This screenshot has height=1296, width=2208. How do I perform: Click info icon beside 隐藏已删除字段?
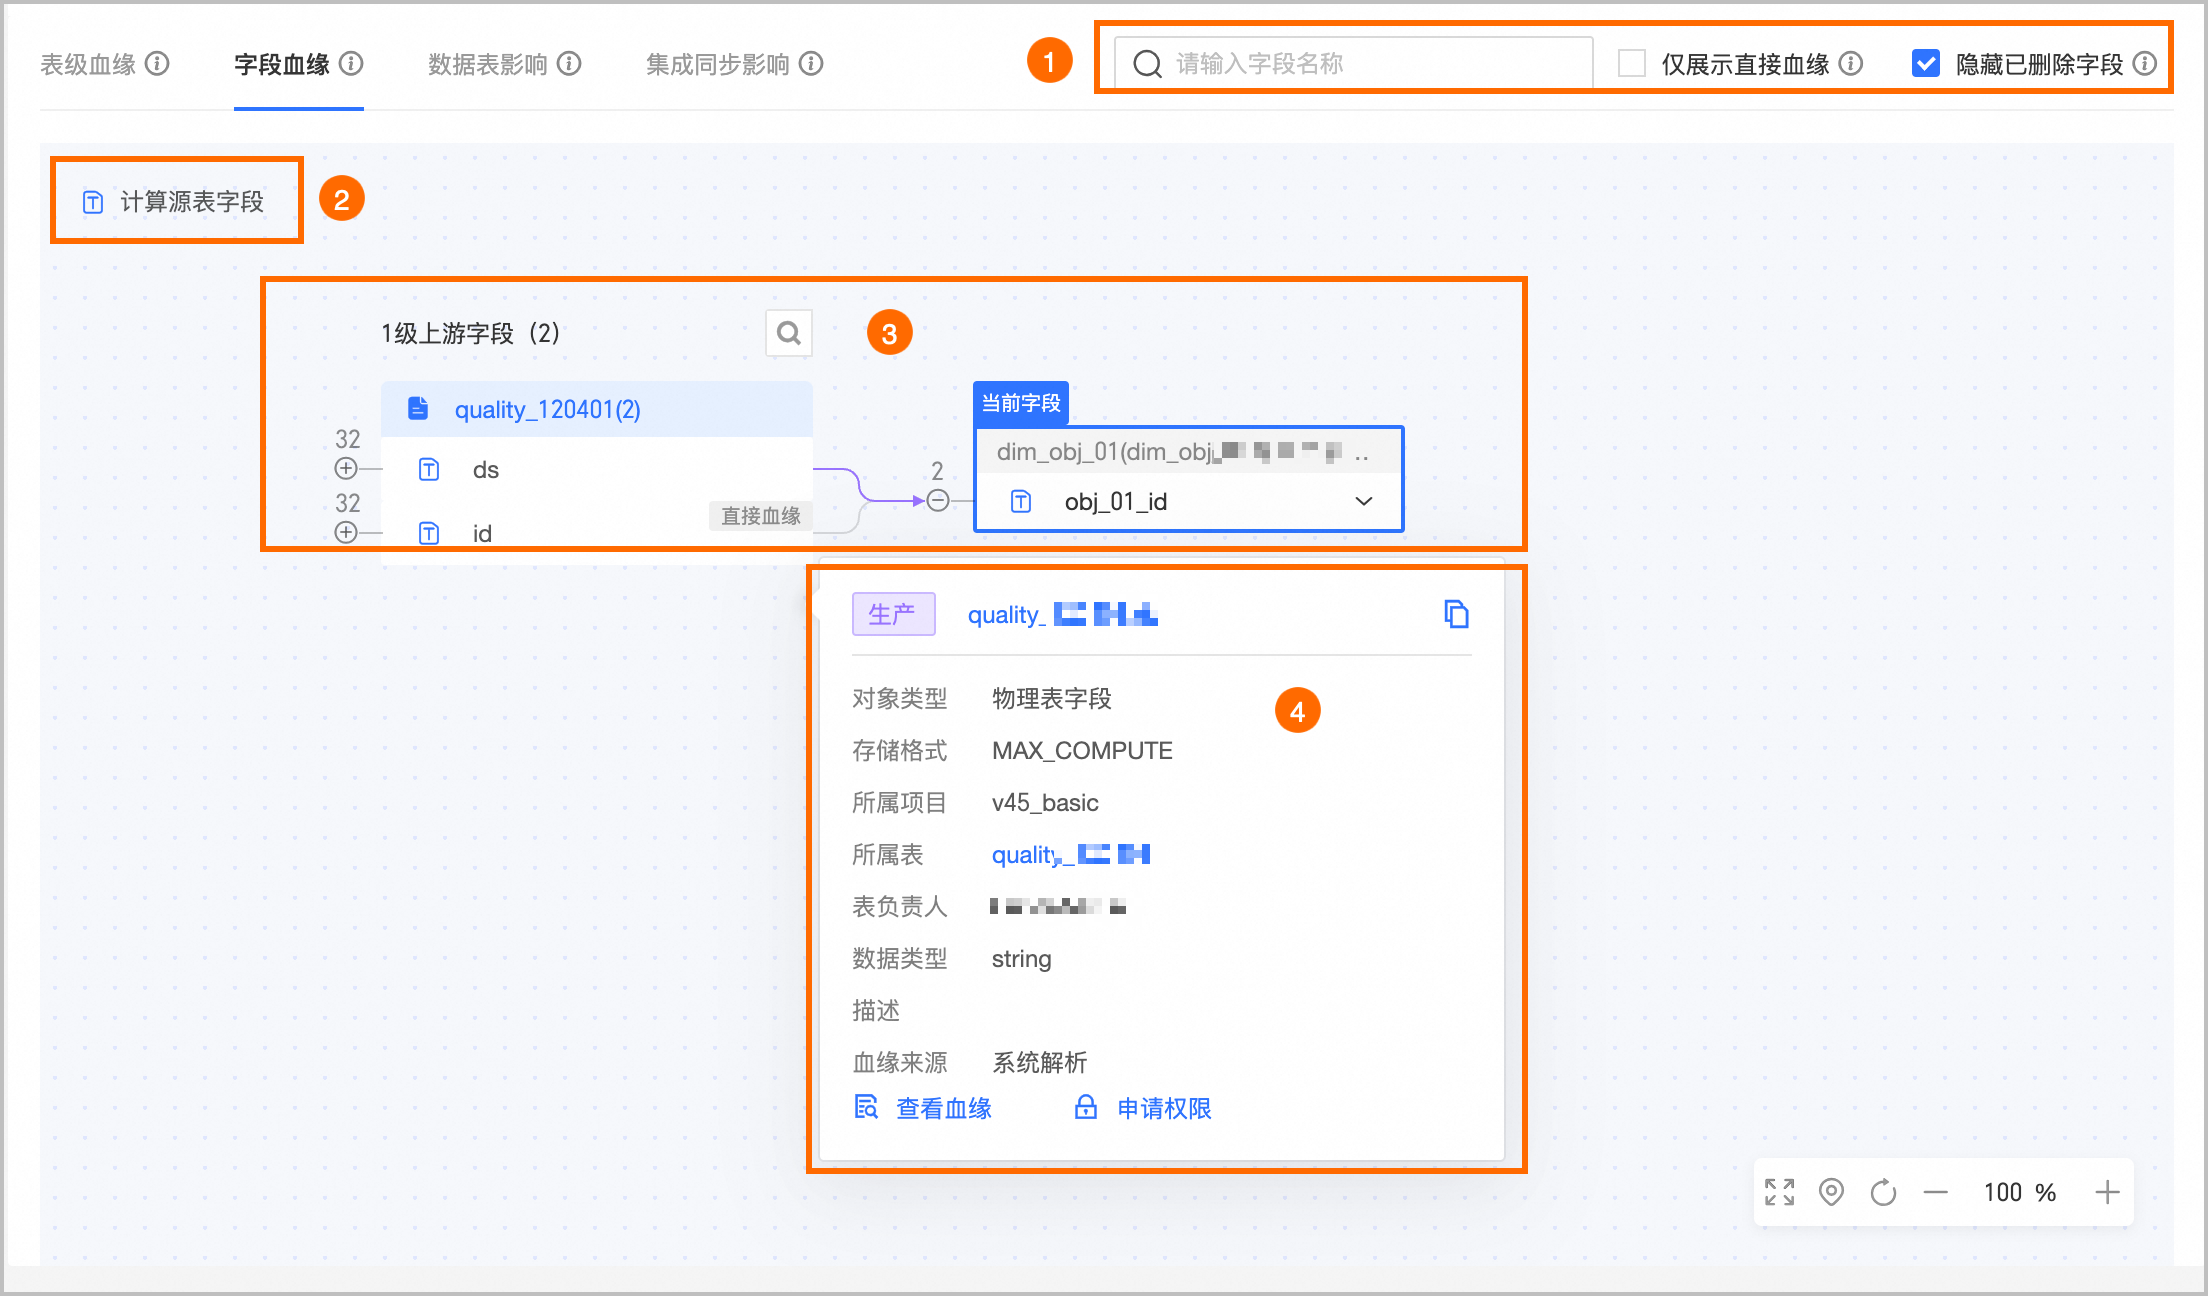coord(2144,64)
